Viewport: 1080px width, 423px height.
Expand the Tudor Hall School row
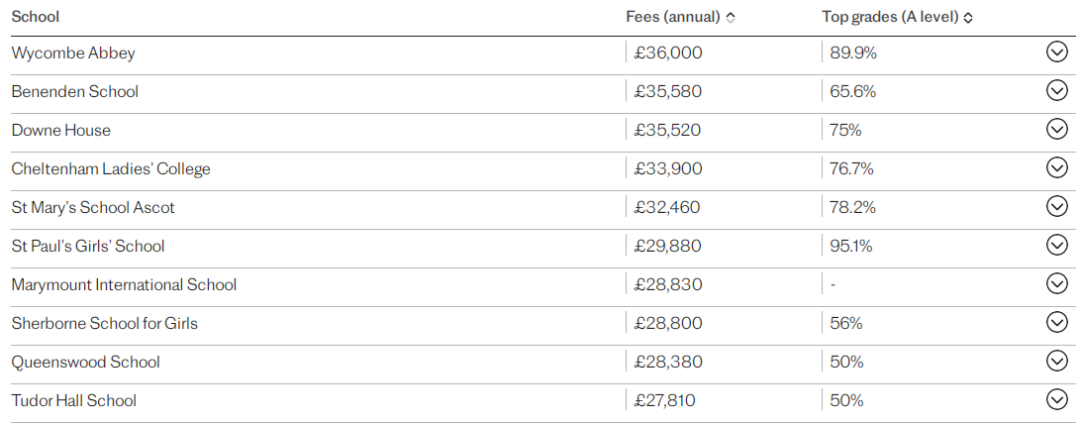click(1056, 400)
